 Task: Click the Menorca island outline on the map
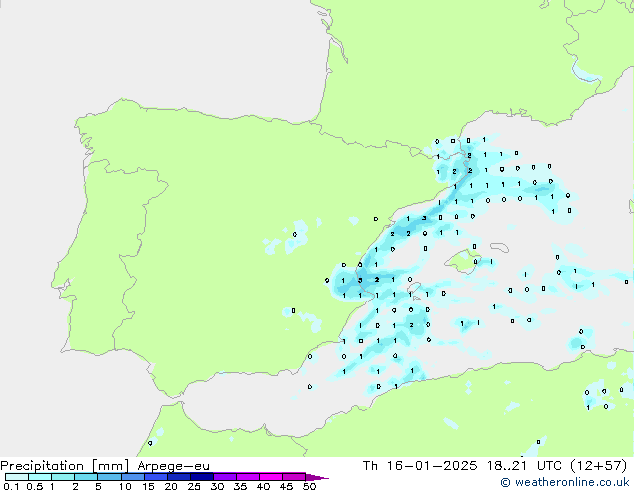(x=499, y=247)
